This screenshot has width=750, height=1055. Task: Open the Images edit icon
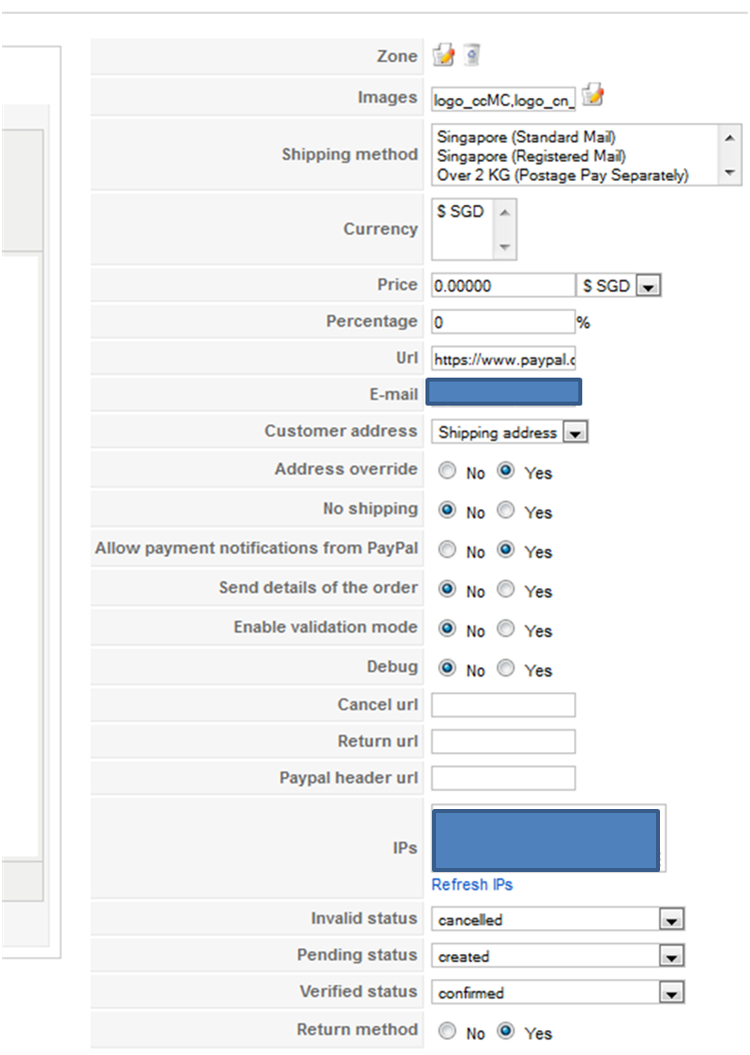coord(593,94)
